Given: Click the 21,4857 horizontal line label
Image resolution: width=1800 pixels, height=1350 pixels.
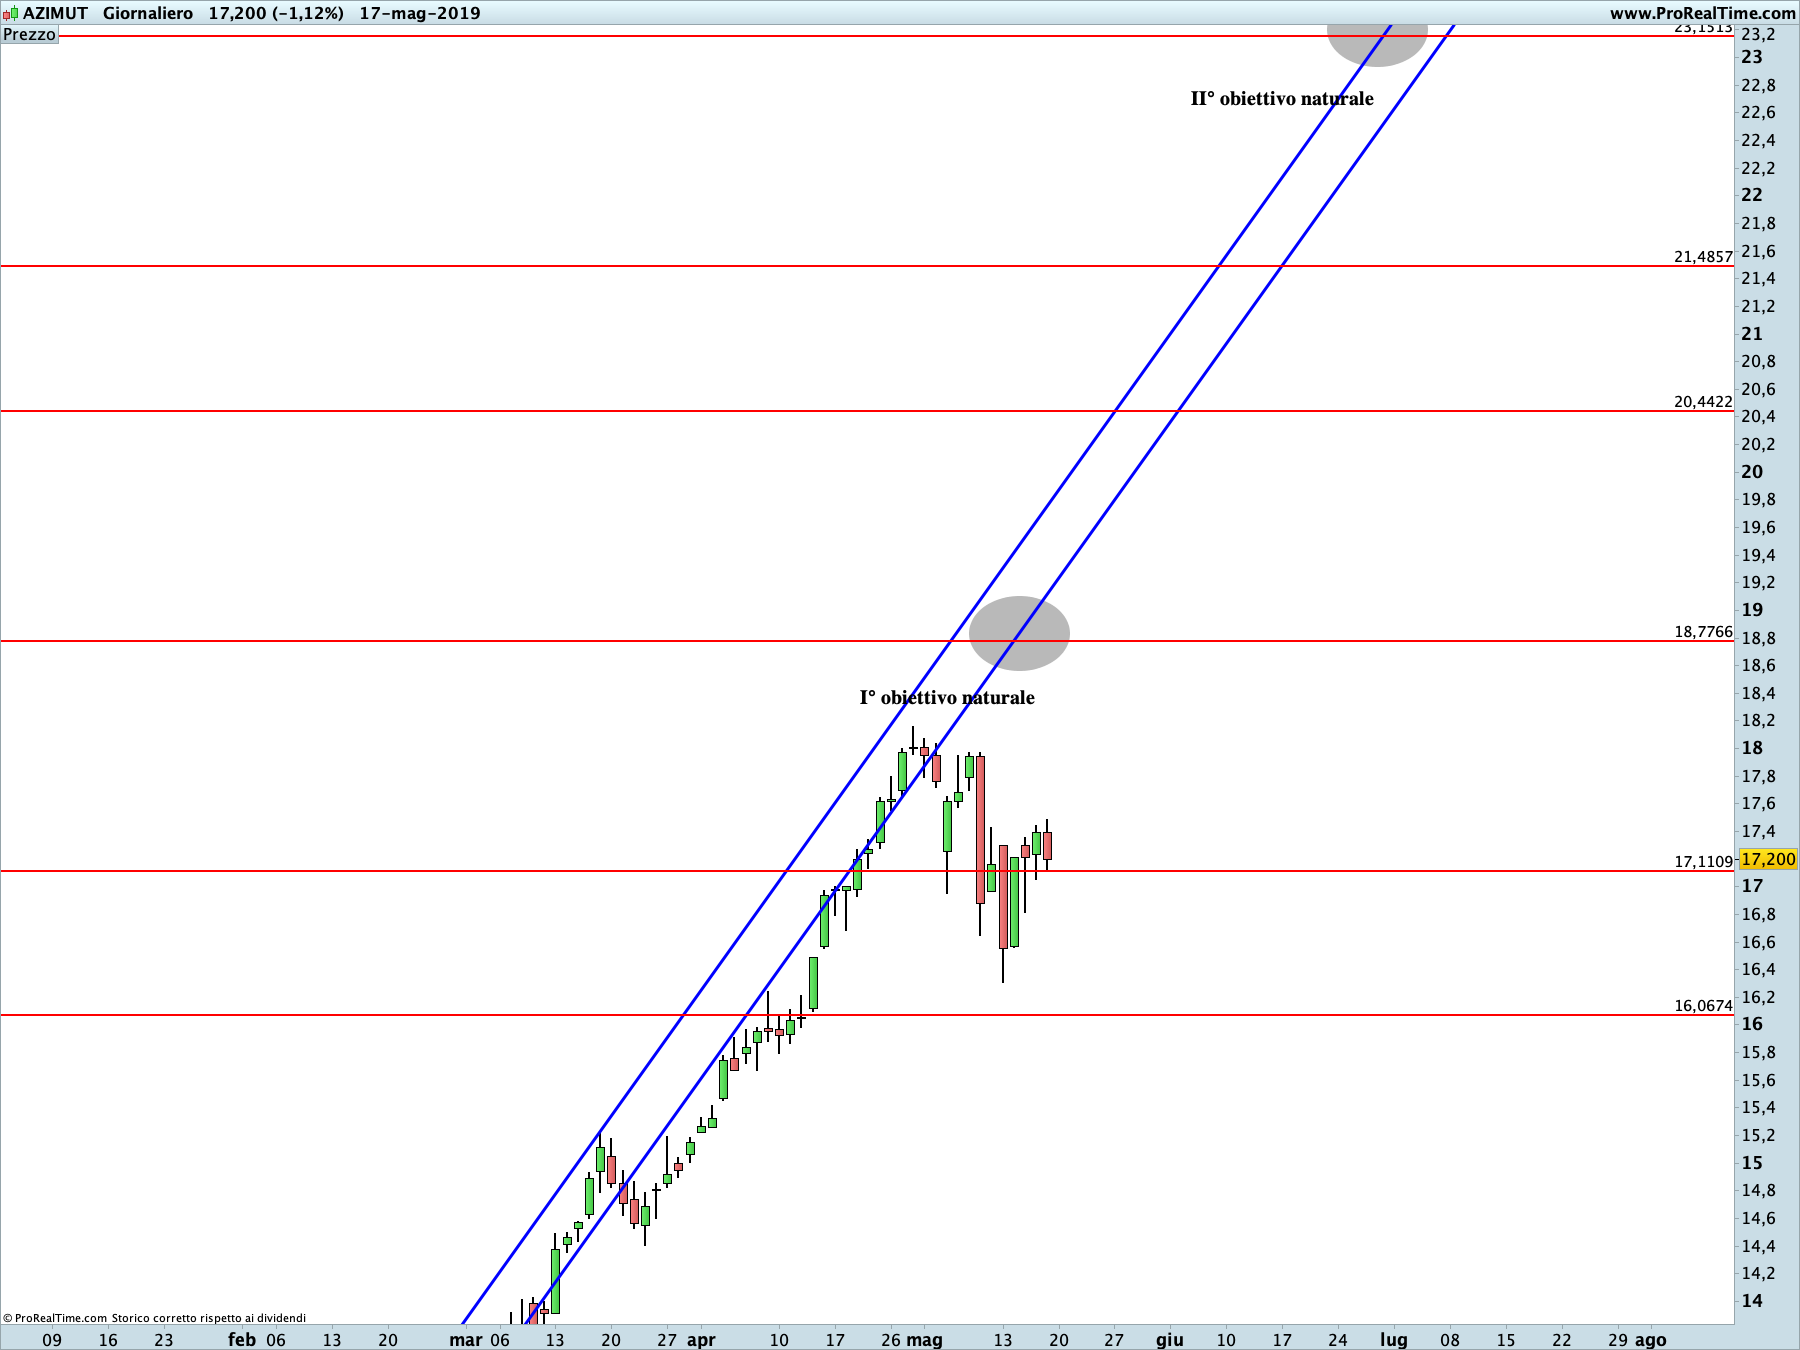Looking at the screenshot, I should pos(1703,256).
